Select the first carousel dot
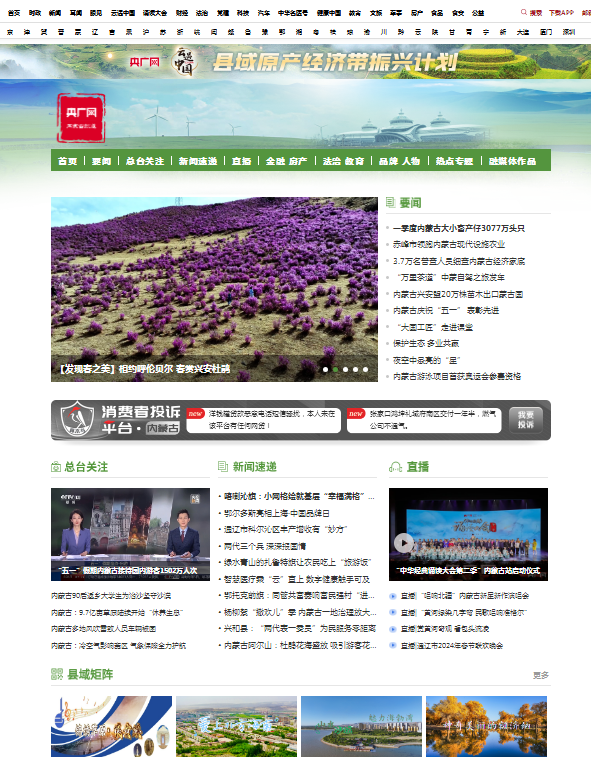Screen dimensions: 591x763 (x=325, y=369)
